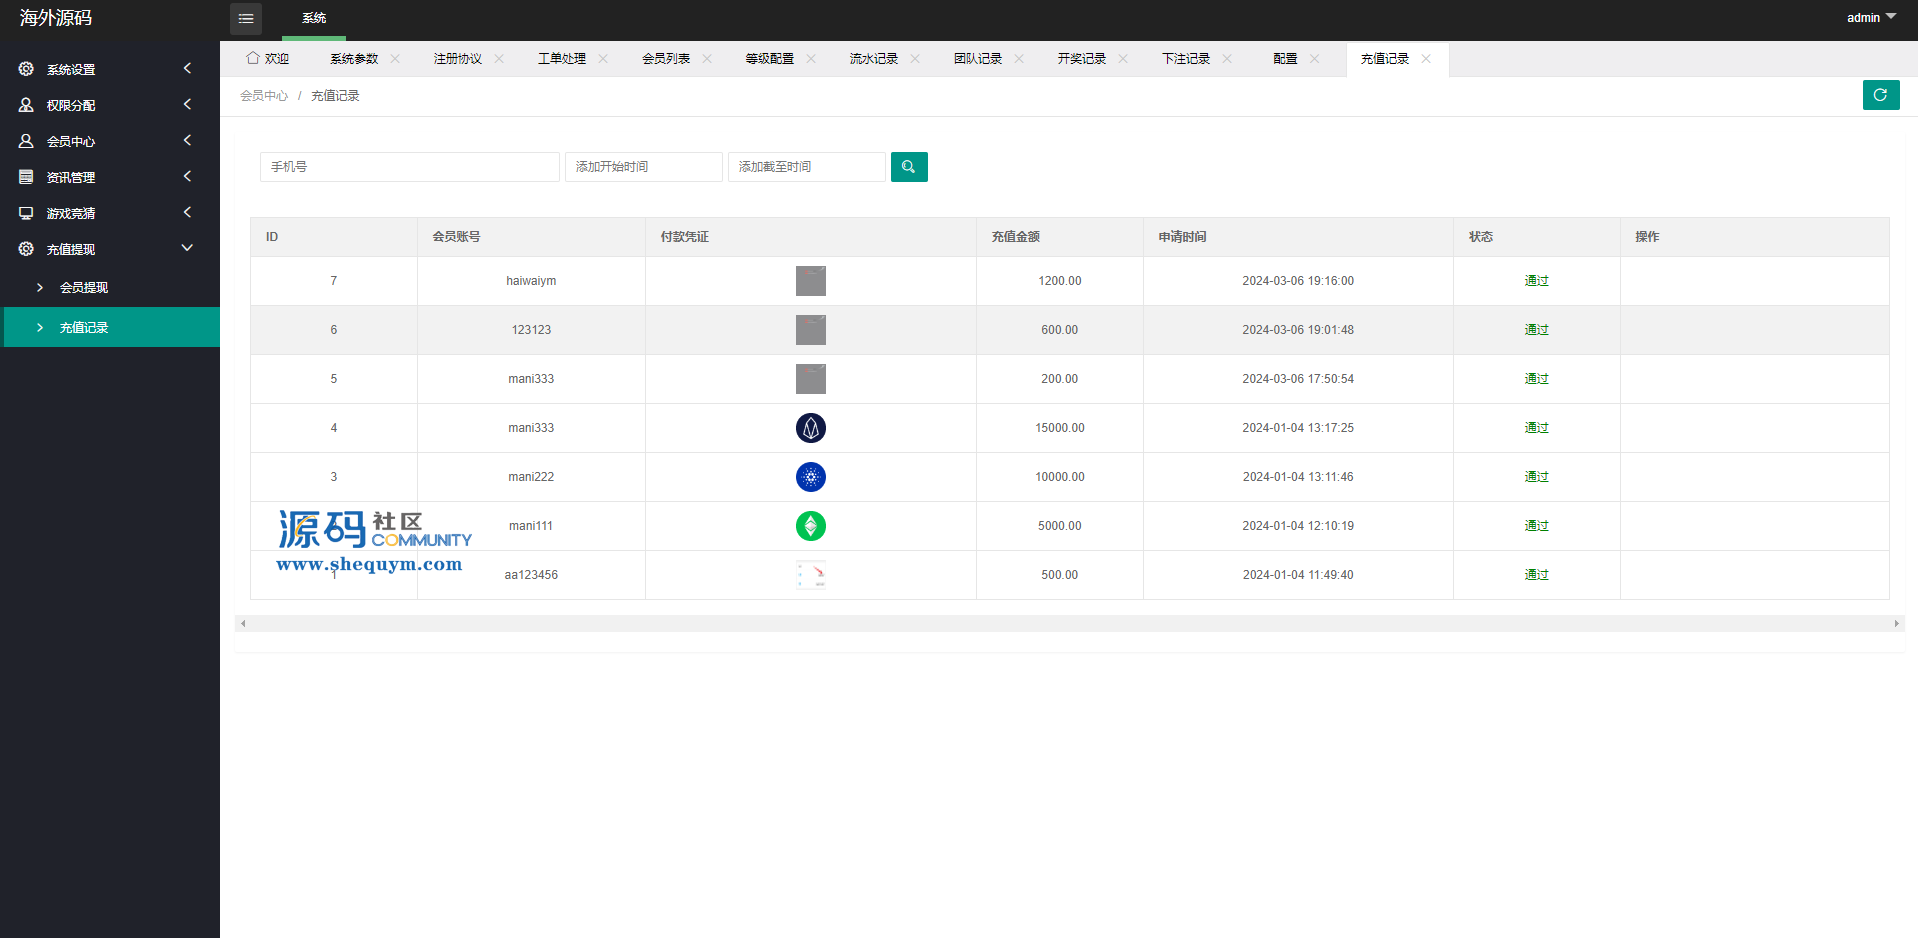Click the 会员中心 person icon
Viewport: 1918px width, 938px height.
[x=26, y=141]
